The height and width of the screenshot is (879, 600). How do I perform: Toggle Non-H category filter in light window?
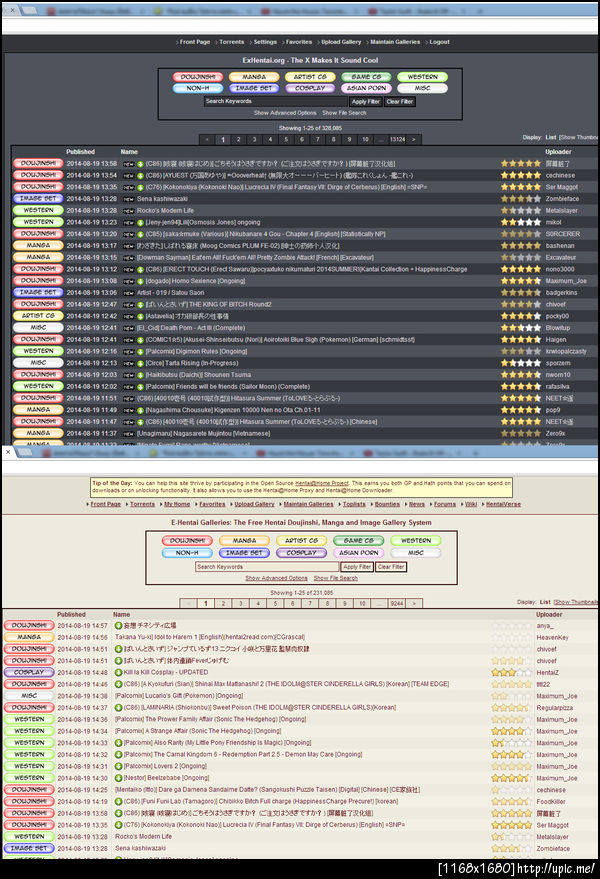coord(187,553)
